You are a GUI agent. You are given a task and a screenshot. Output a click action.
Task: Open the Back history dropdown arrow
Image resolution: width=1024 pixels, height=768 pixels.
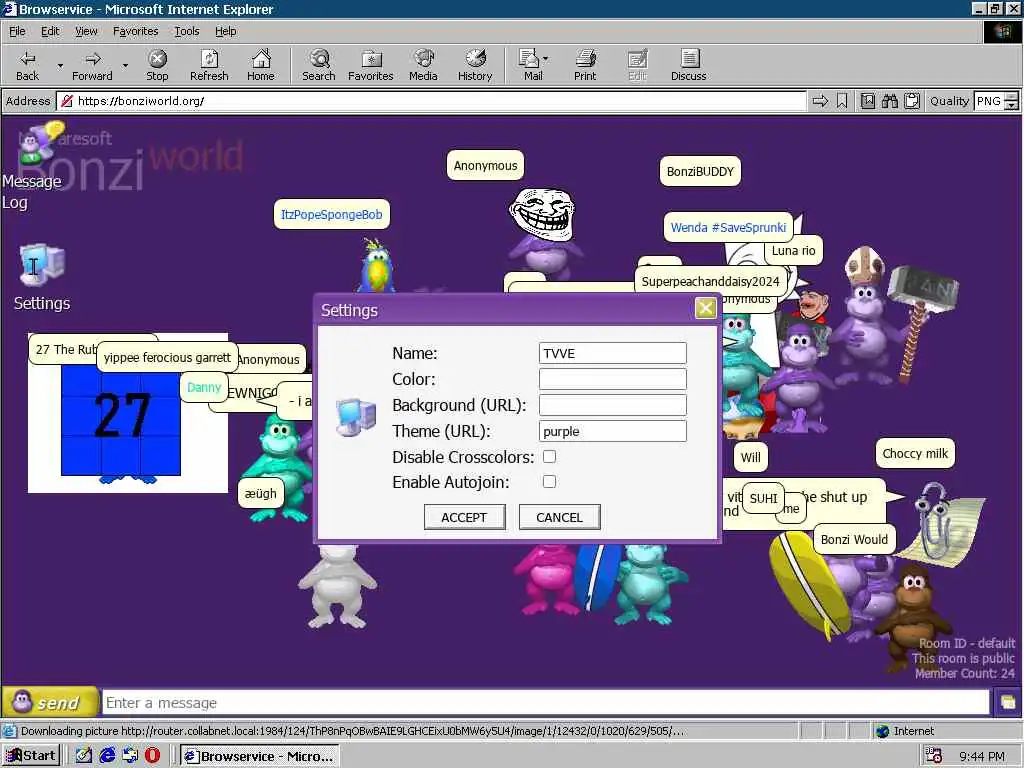(60, 65)
